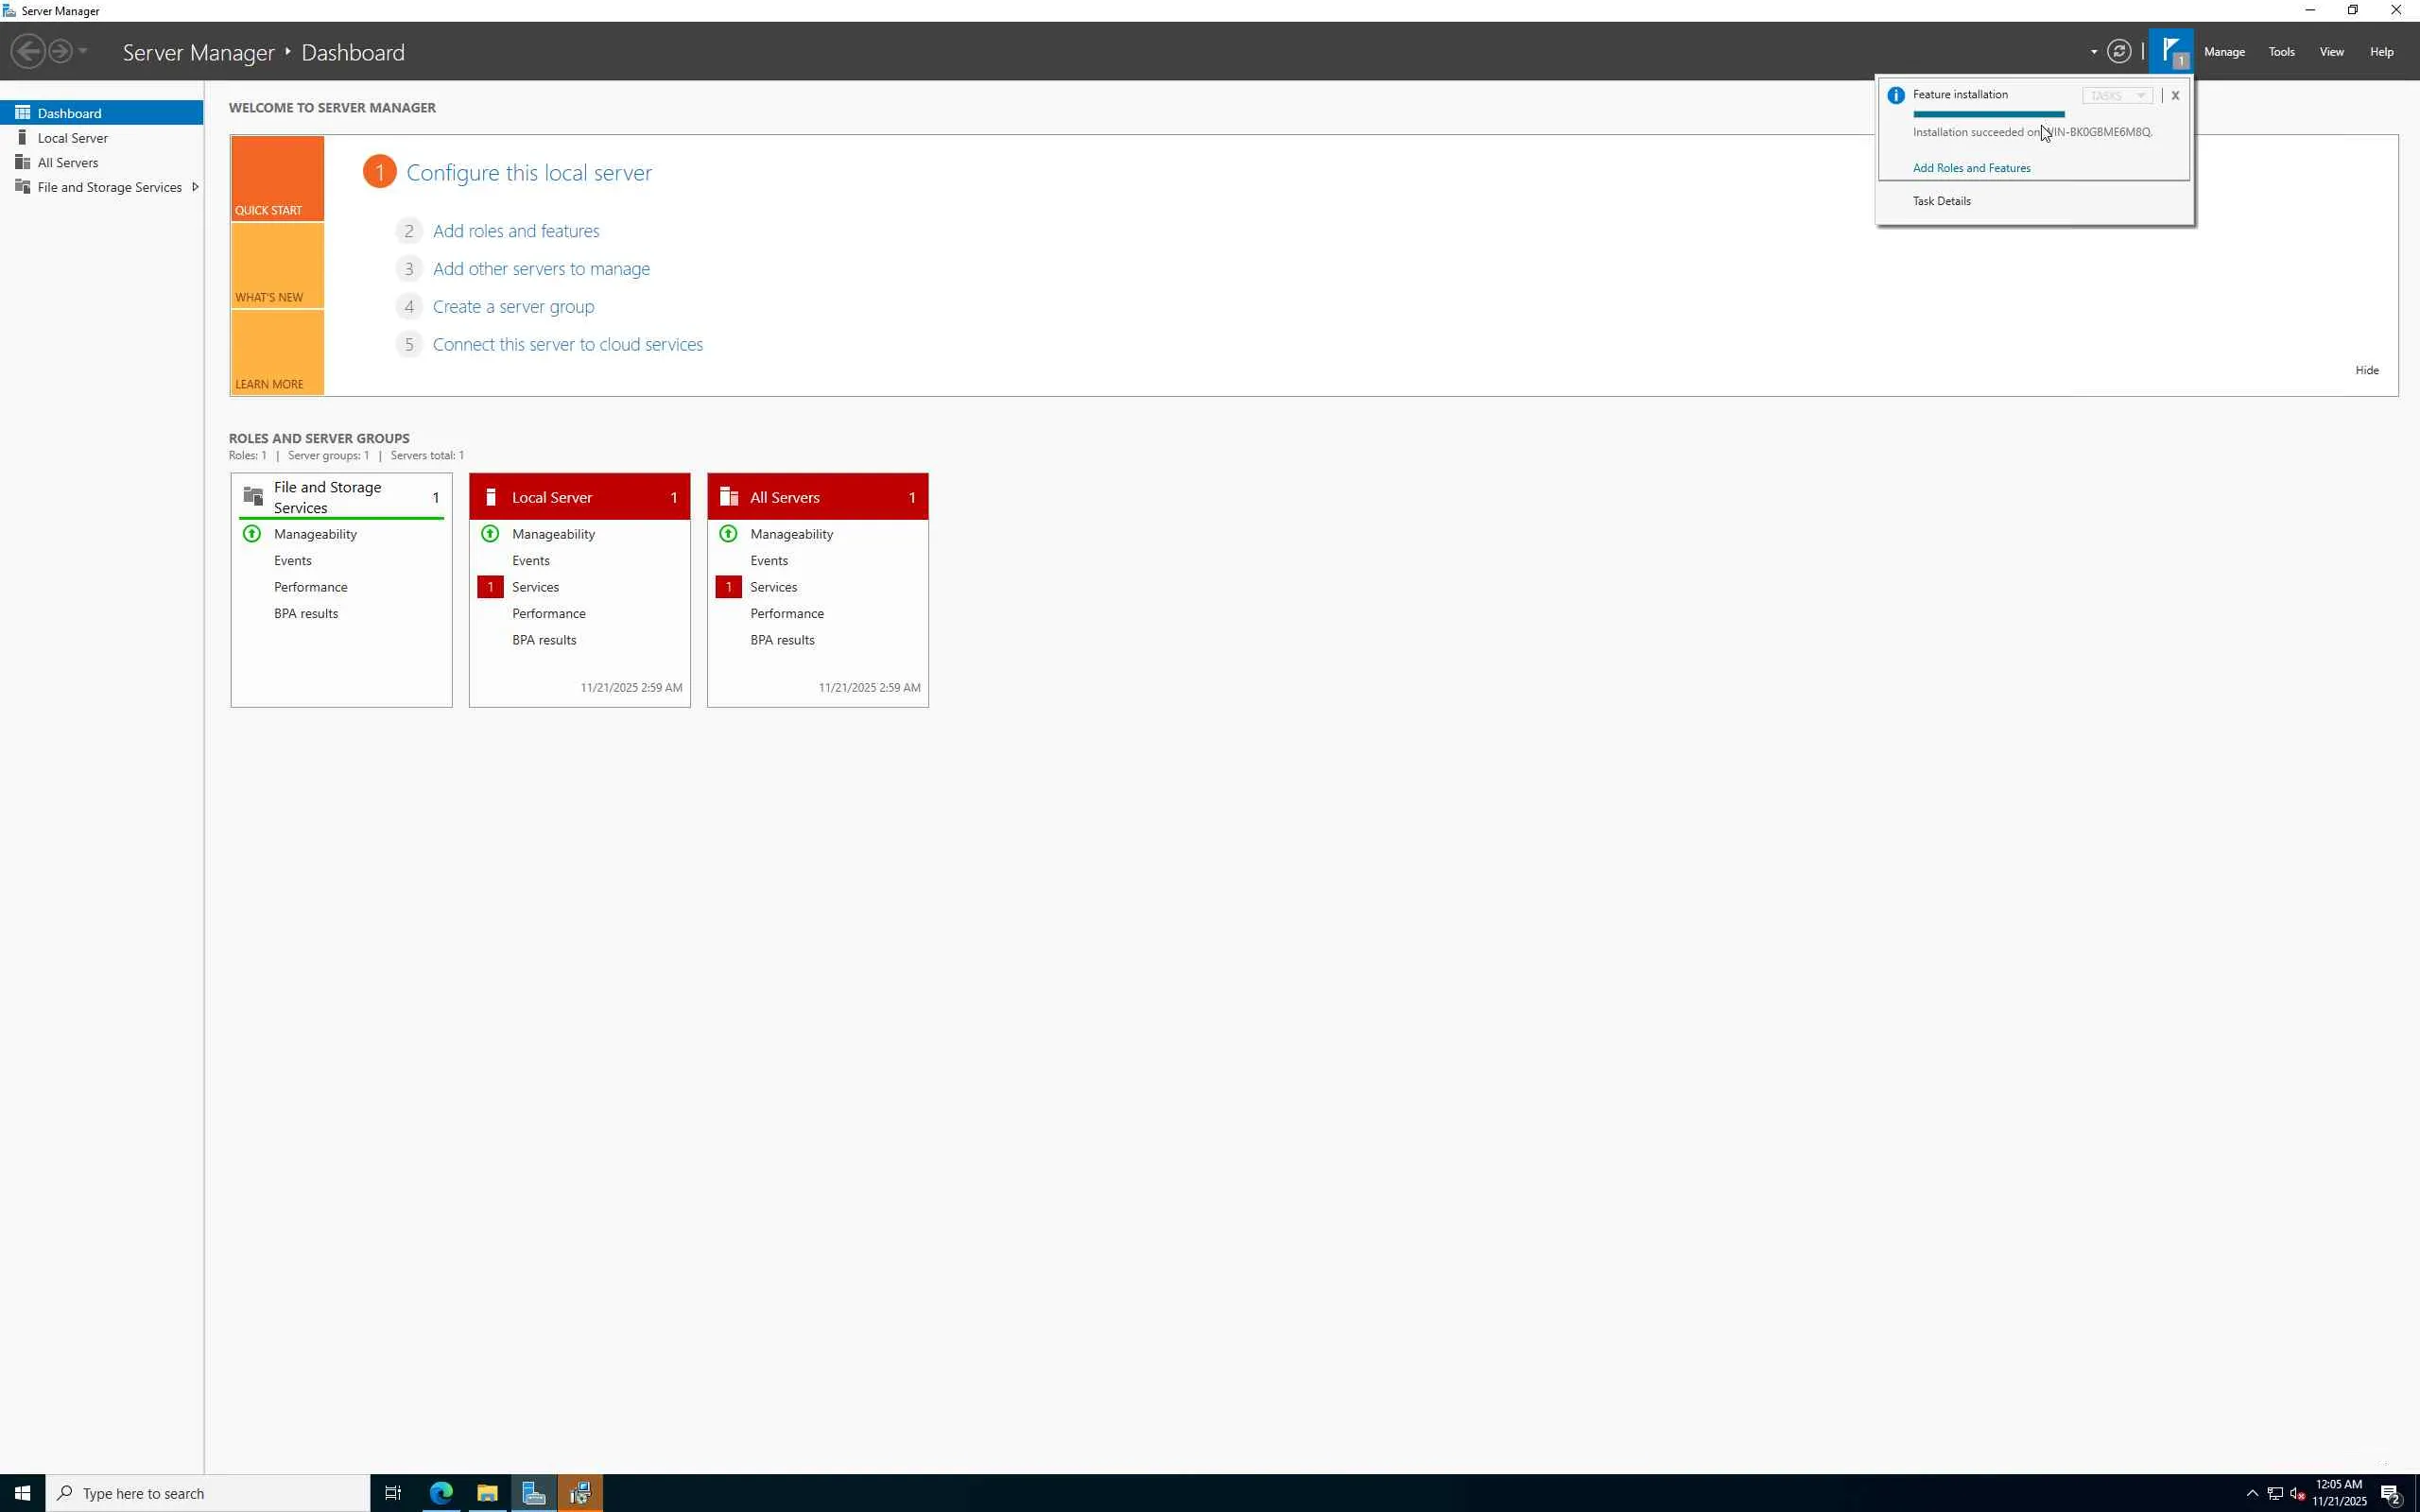Dismiss the Feature installation notification
This screenshot has width=2420, height=1512.
(x=2175, y=96)
